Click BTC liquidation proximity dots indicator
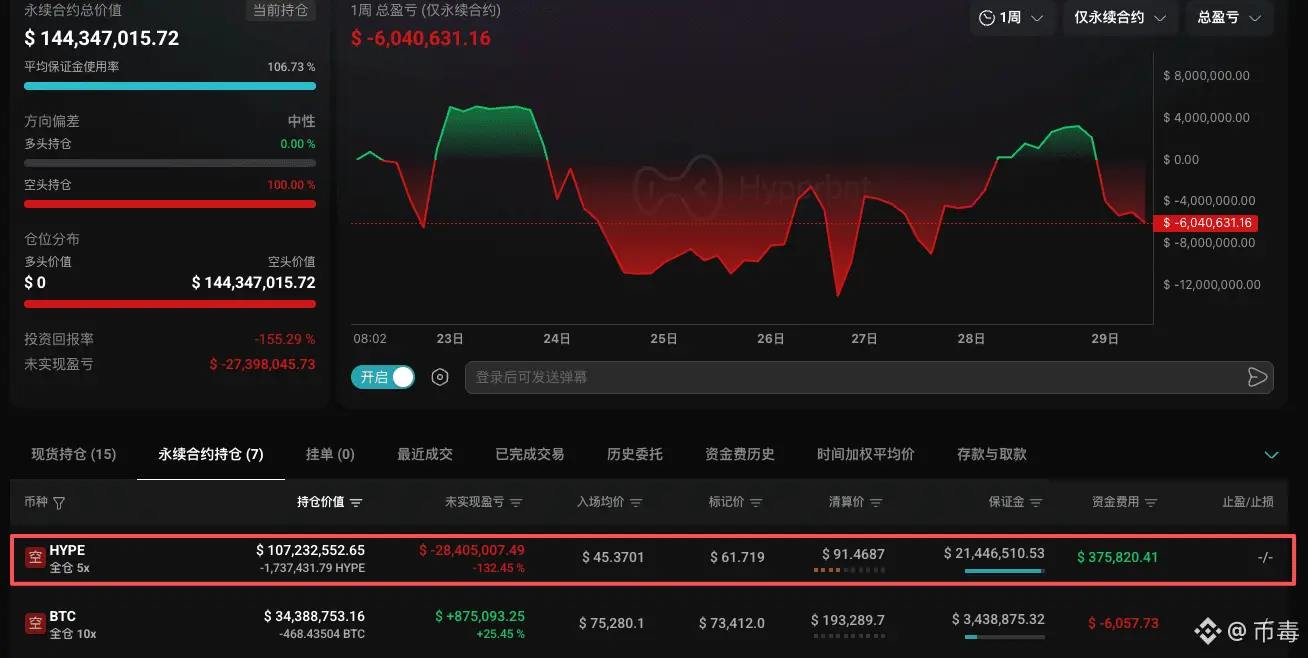Image resolution: width=1308 pixels, height=658 pixels. click(849, 637)
